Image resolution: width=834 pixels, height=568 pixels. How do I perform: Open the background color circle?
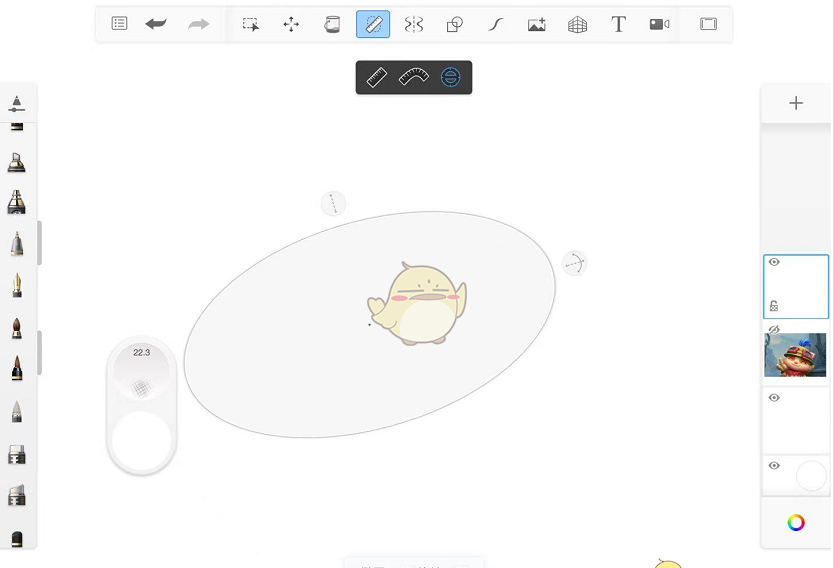[811, 475]
